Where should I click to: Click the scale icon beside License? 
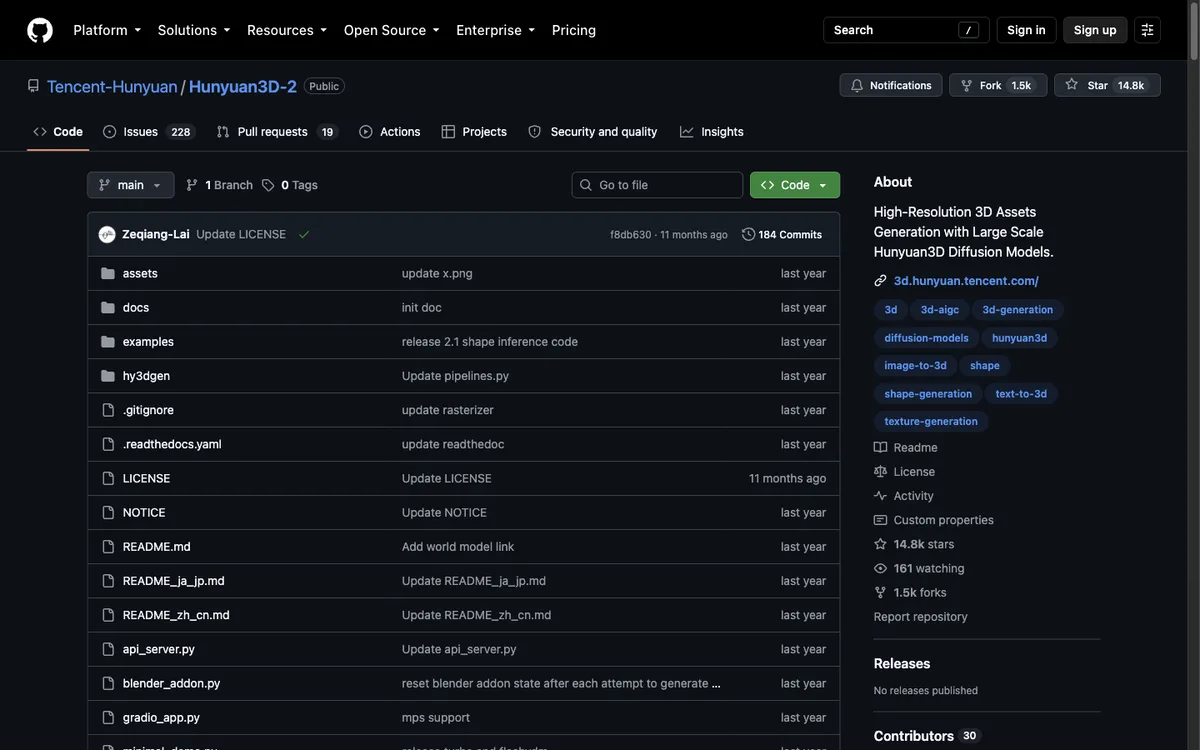(880, 472)
